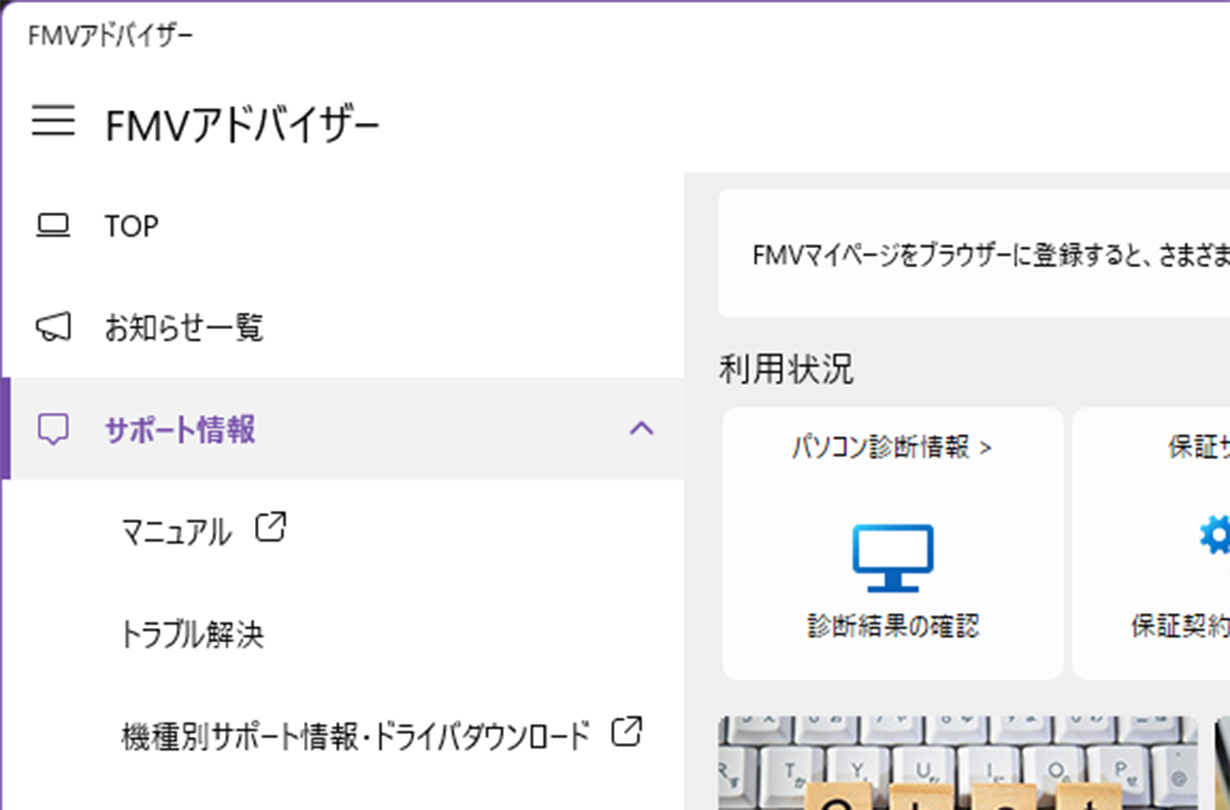
Task: Click the external link icon next to マニュアル
Action: pos(269,528)
